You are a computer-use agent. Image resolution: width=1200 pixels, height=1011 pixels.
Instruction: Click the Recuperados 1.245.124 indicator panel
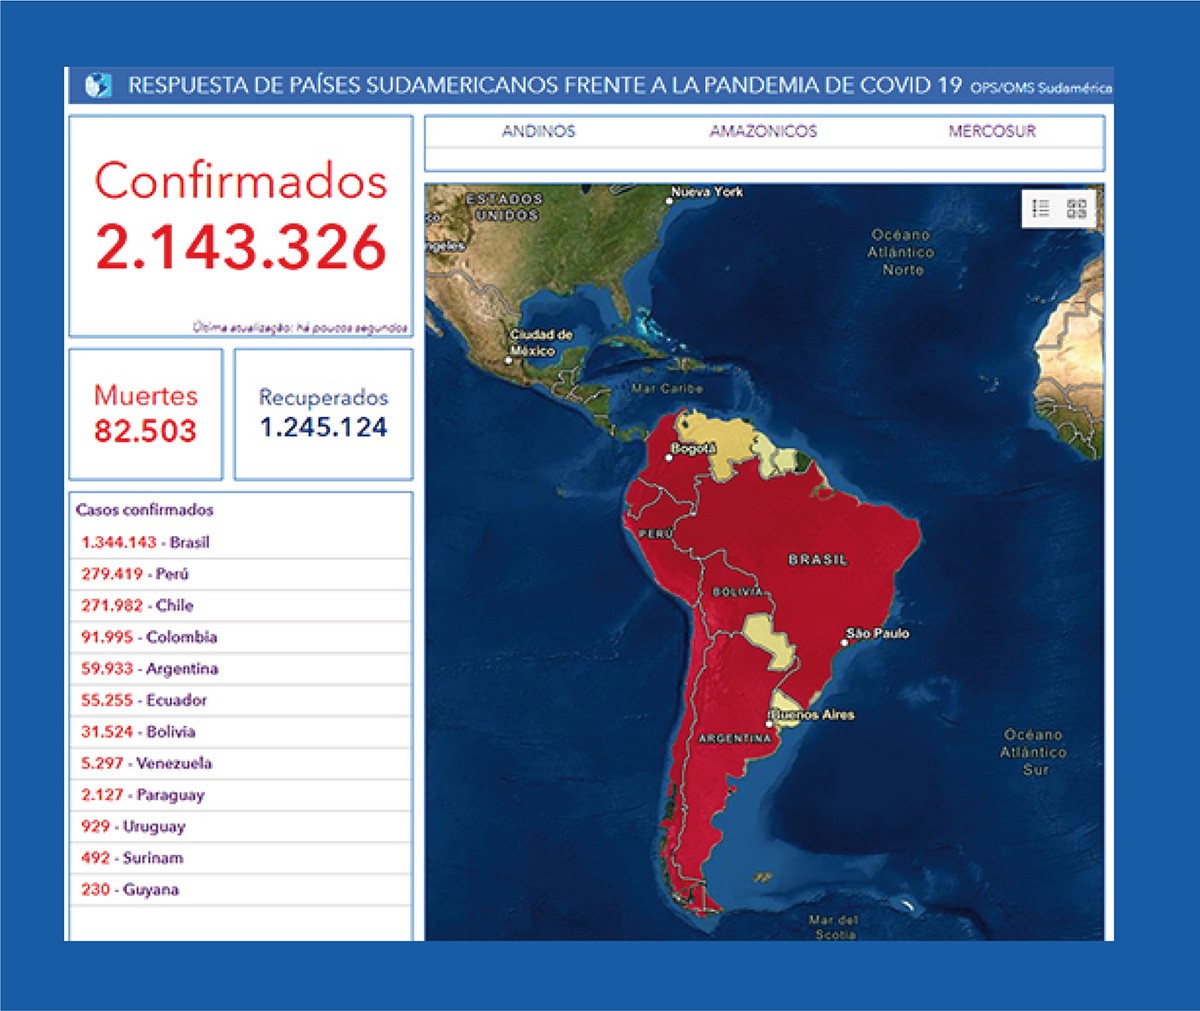323,414
